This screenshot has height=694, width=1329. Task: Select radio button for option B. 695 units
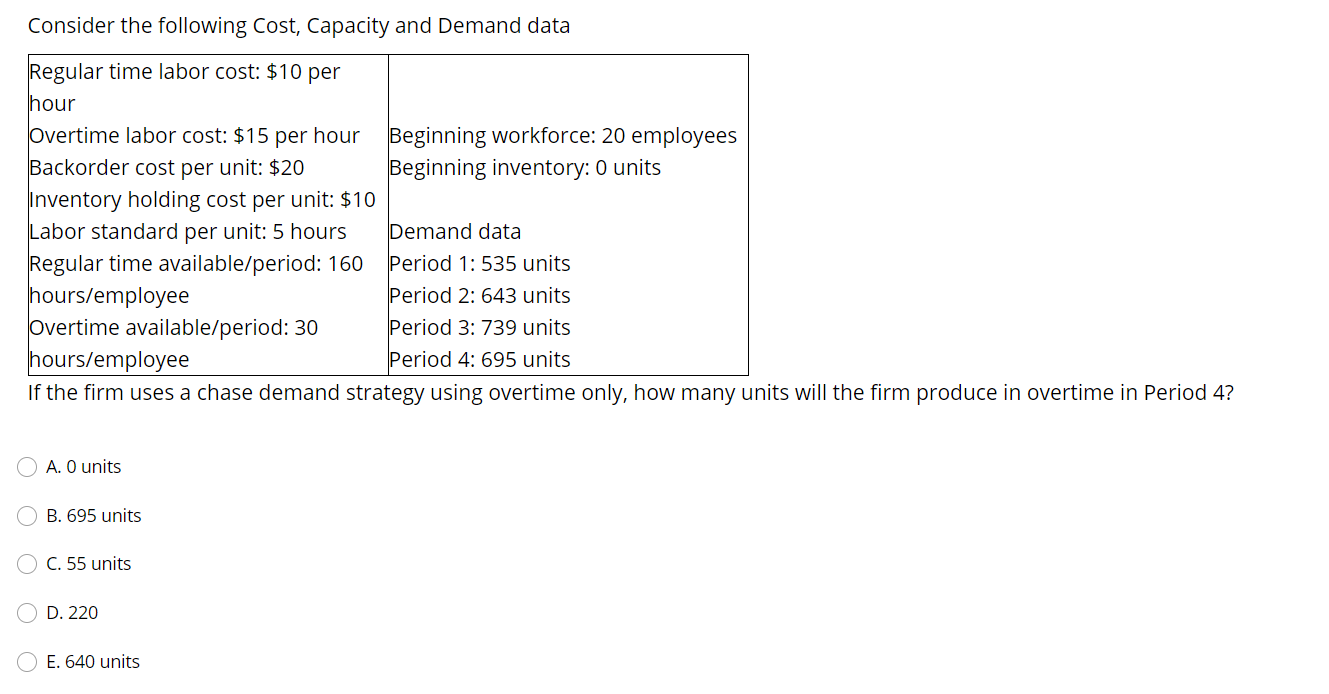(27, 515)
